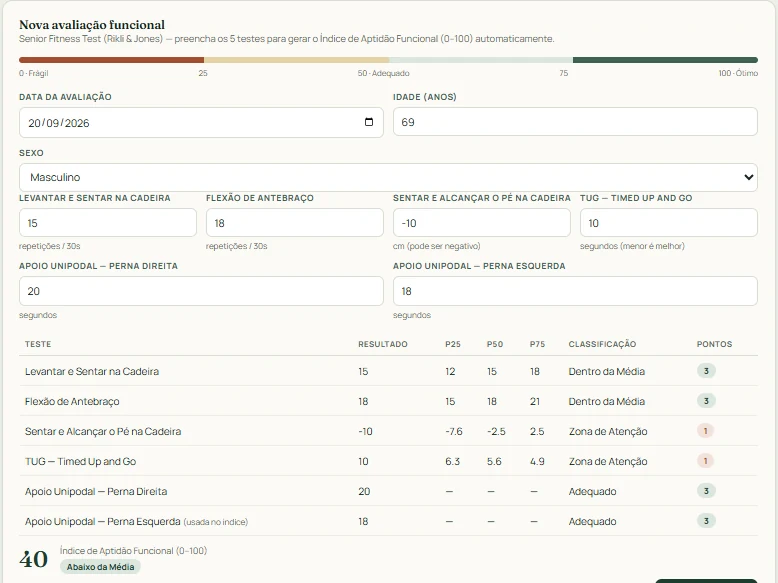Open the calendar picker icon in date field

tap(369, 122)
